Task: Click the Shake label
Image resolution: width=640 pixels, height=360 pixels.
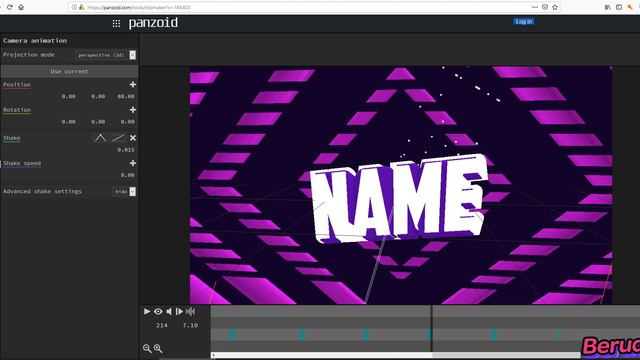Action: click(11, 138)
